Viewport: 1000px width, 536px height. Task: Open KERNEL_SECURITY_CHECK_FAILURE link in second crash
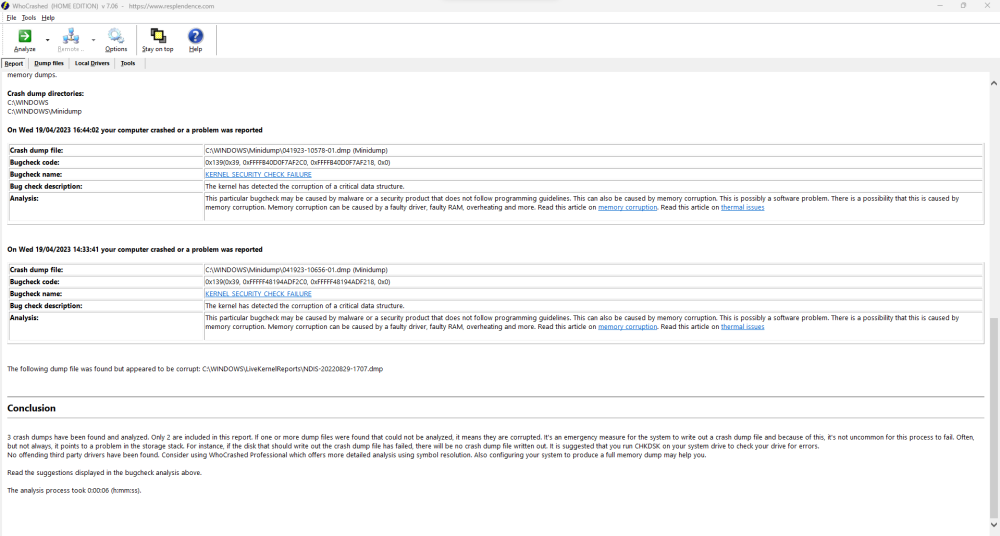[258, 294]
